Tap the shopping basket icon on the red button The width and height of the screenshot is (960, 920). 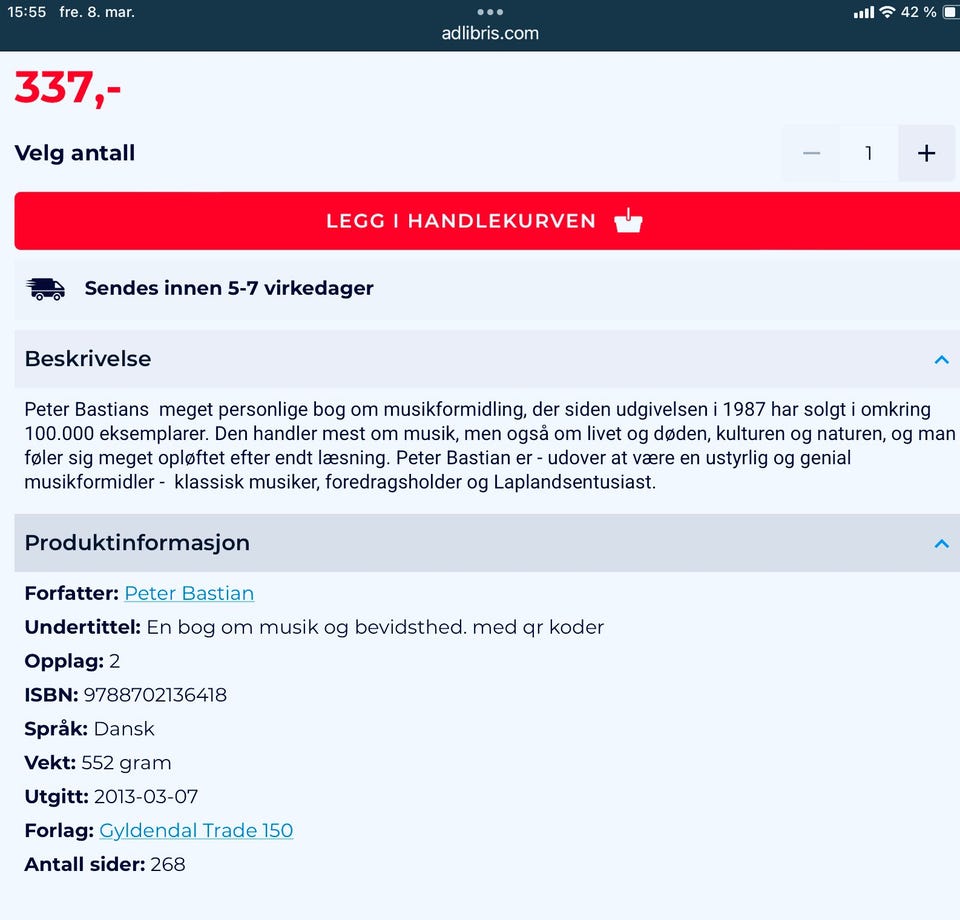(628, 221)
